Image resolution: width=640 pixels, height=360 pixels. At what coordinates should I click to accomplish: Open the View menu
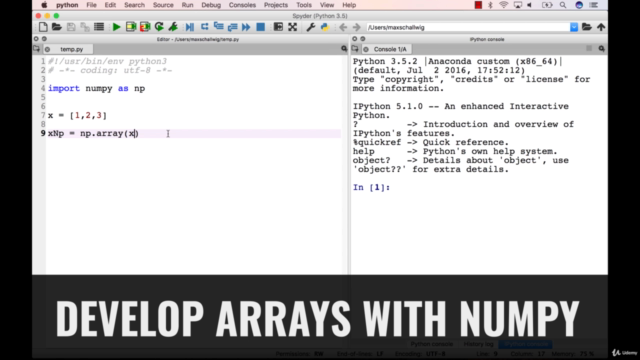327,5
